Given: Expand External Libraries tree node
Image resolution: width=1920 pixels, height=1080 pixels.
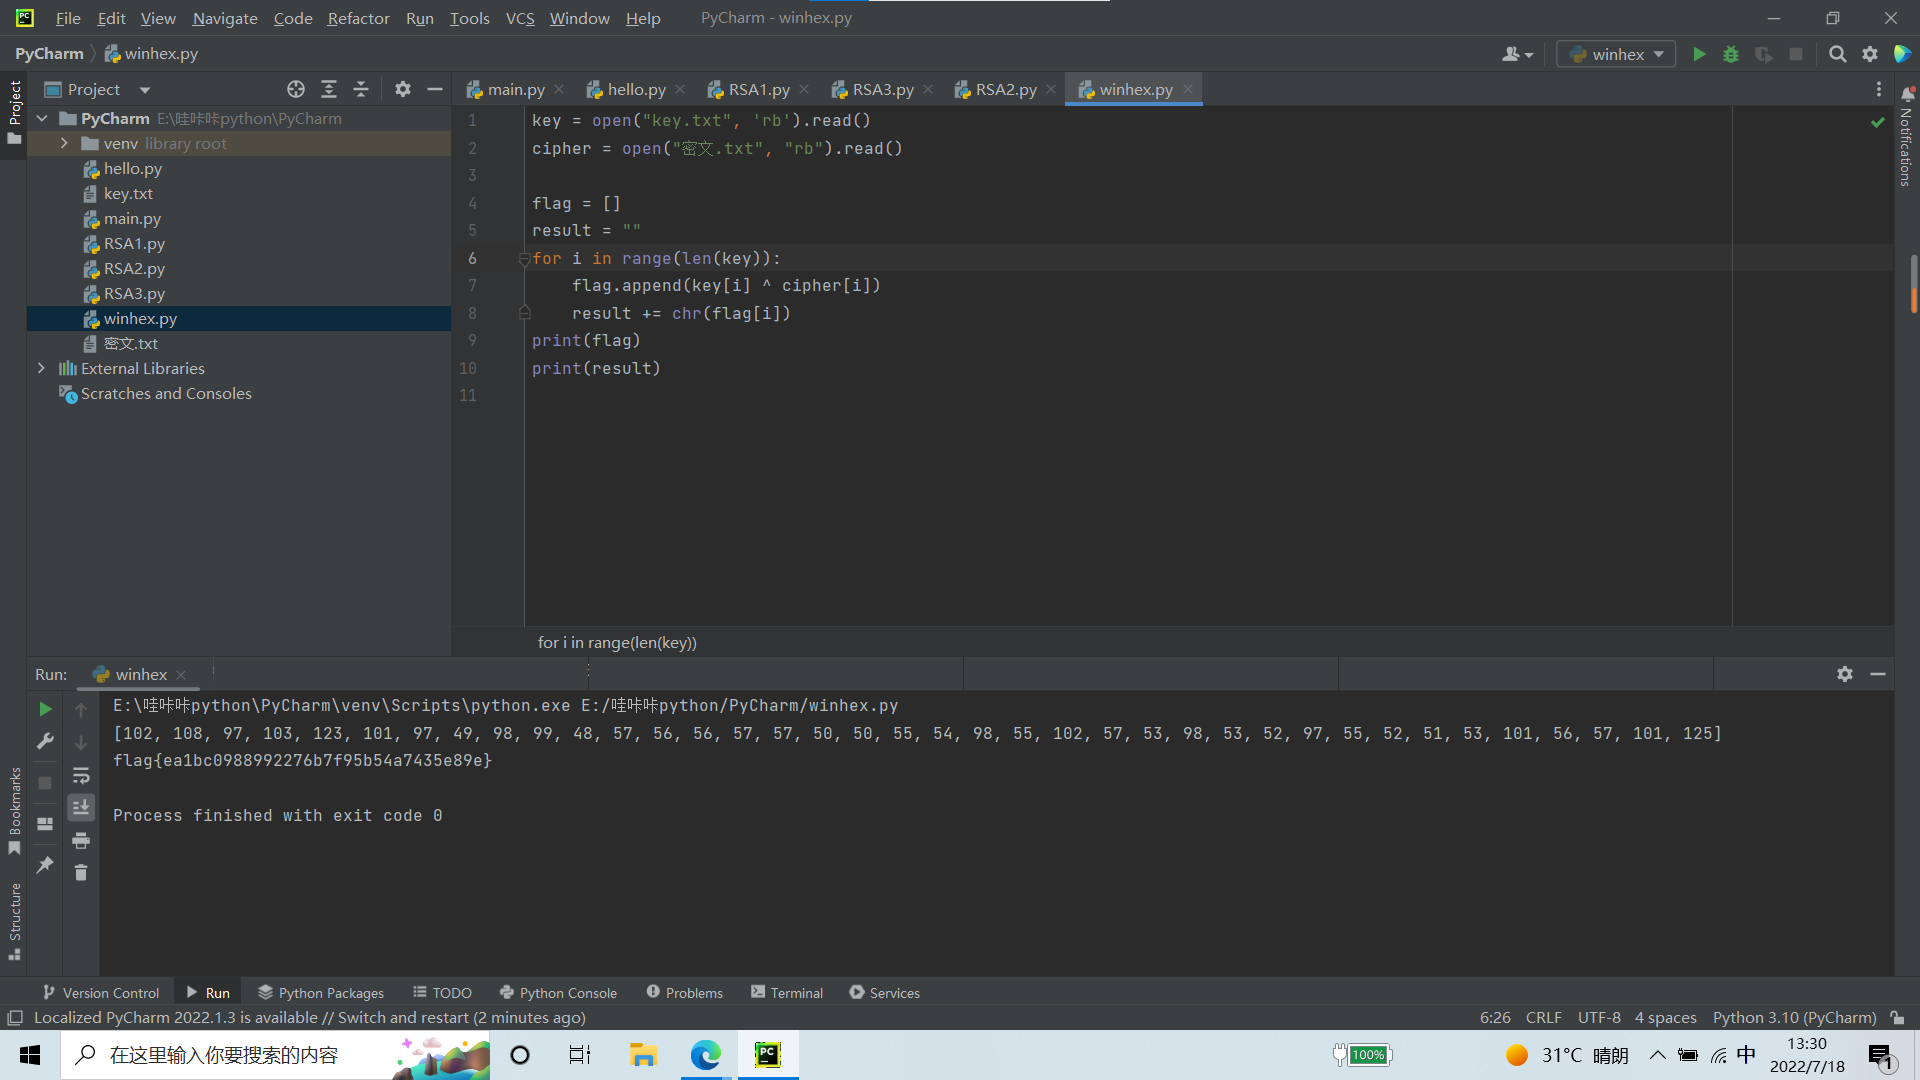Looking at the screenshot, I should click(41, 368).
